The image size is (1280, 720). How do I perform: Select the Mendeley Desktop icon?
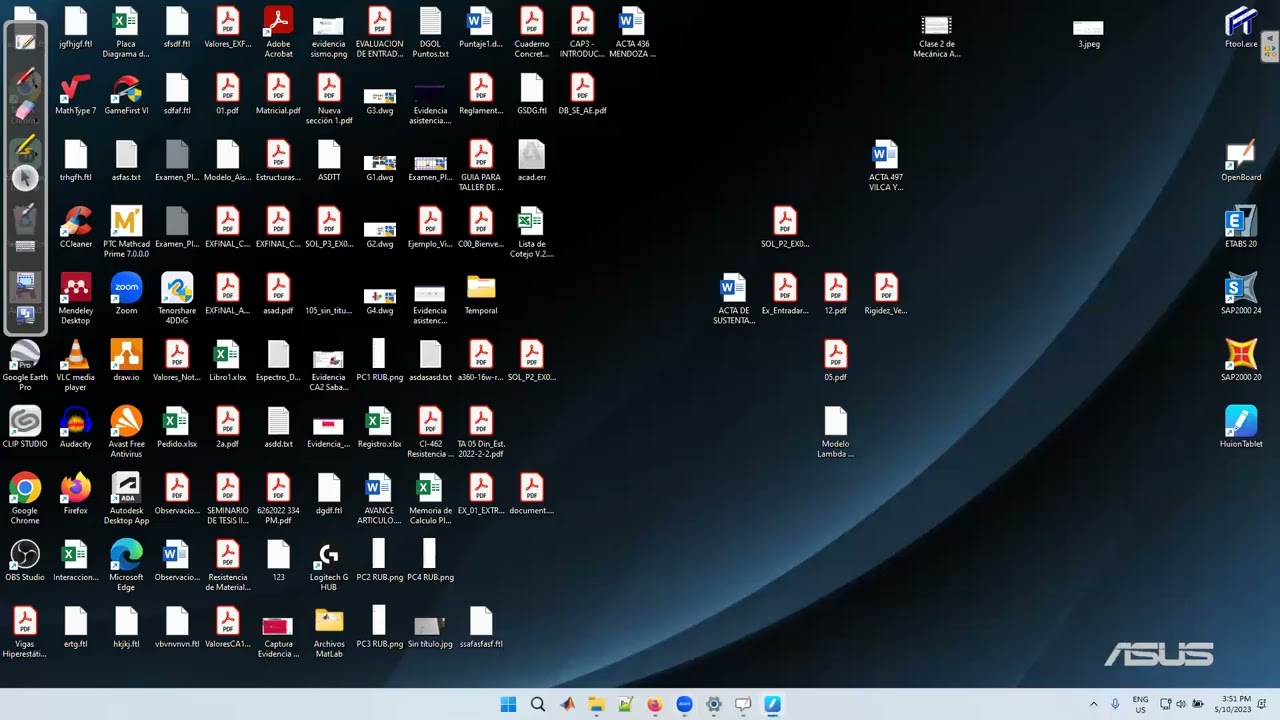76,299
